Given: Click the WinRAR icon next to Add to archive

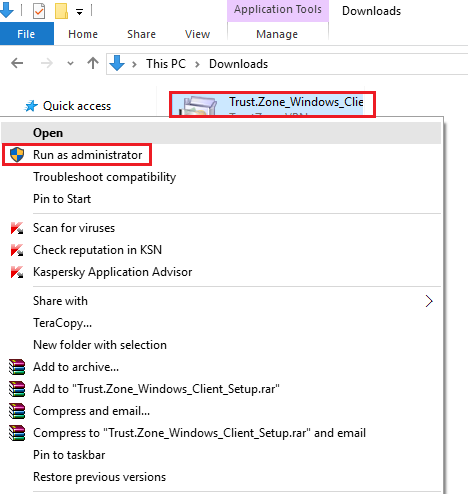Looking at the screenshot, I should tap(17, 367).
